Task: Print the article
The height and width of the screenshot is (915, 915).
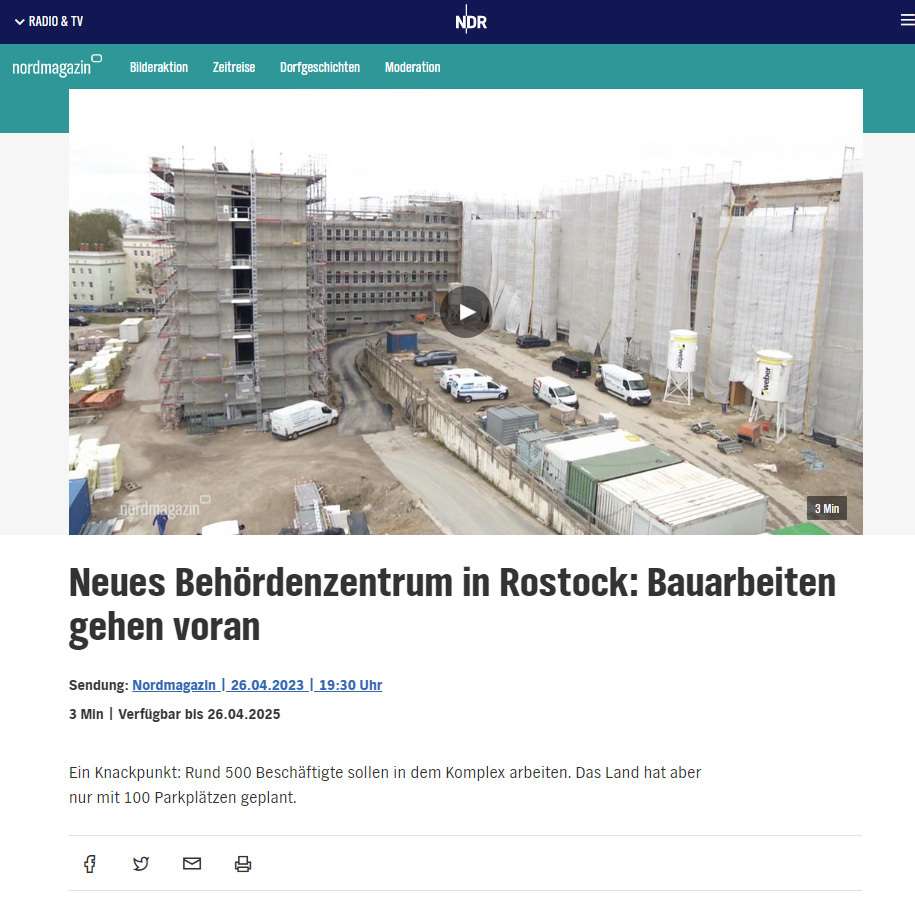Action: 243,863
